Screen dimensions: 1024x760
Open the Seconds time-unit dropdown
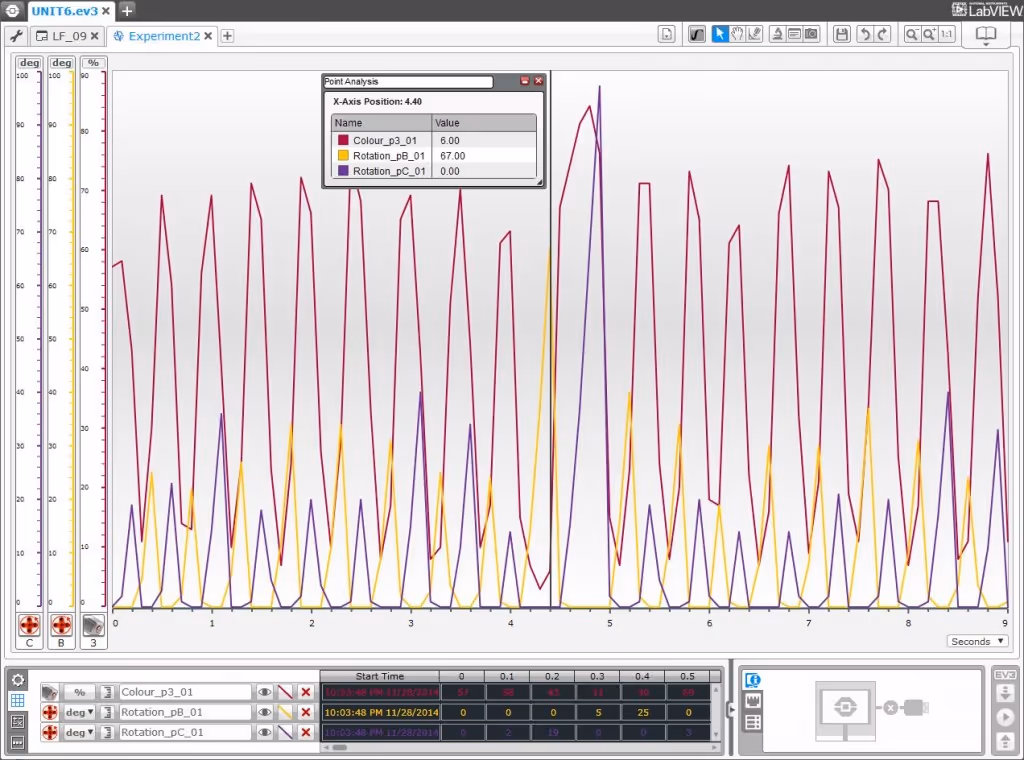(976, 641)
